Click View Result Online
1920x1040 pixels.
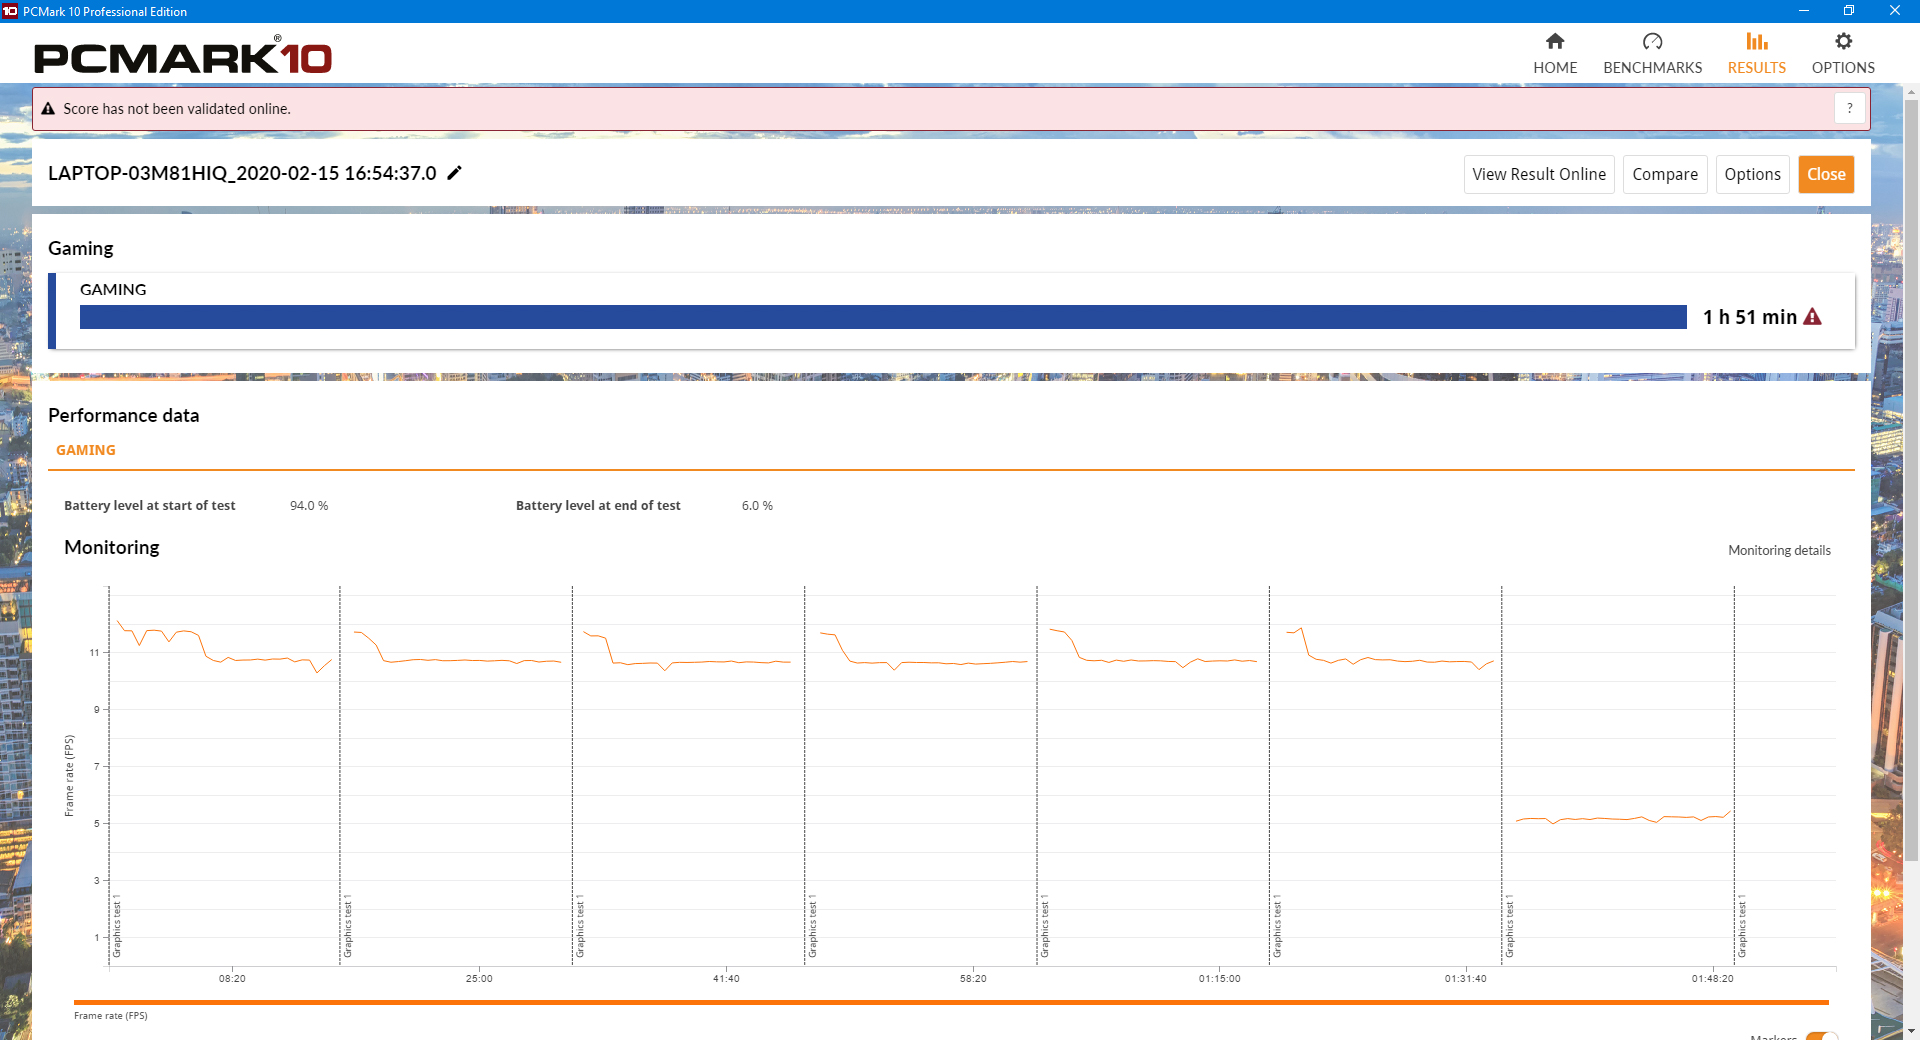click(x=1539, y=174)
